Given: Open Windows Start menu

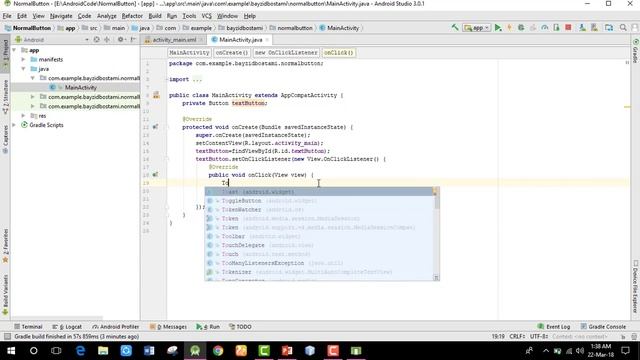Looking at the screenshot, I should click(11, 351).
